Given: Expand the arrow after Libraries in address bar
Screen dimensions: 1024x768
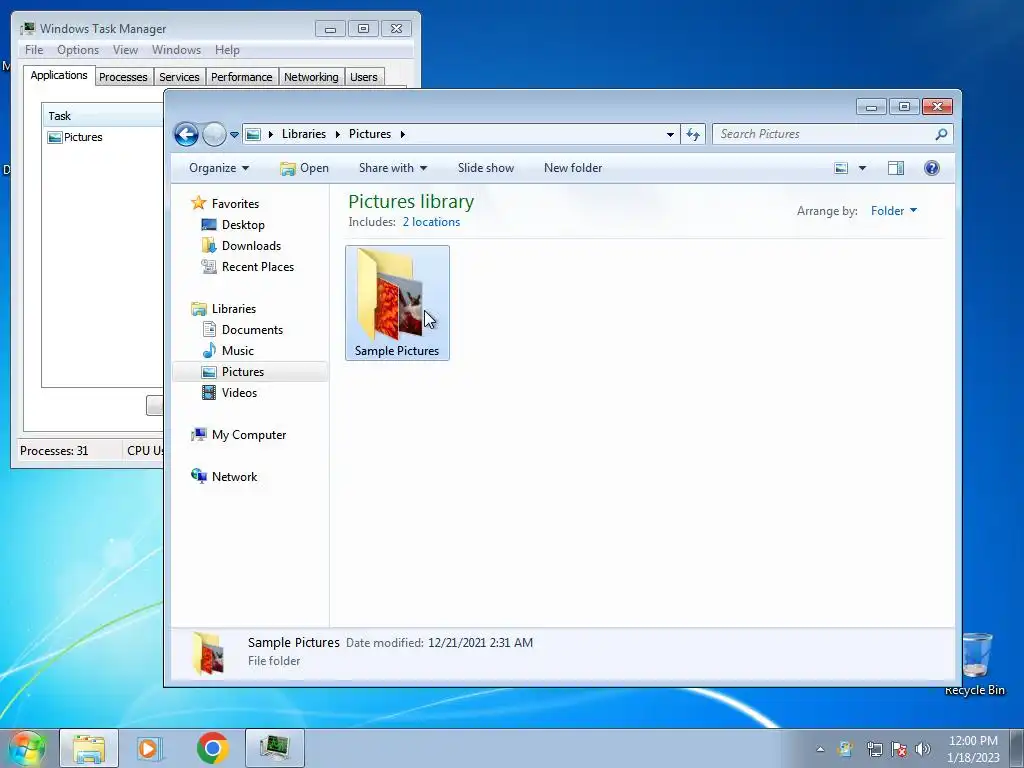Looking at the screenshot, I should click(337, 135).
